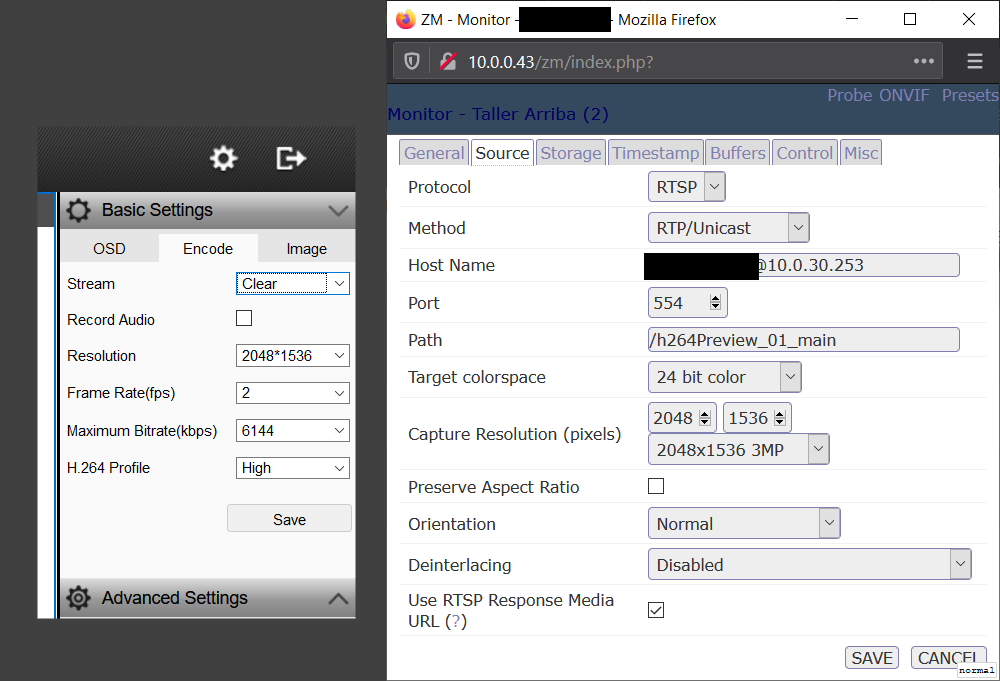Click Port number stepper arrows
The image size is (1000, 681).
pyautogui.click(x=716, y=302)
